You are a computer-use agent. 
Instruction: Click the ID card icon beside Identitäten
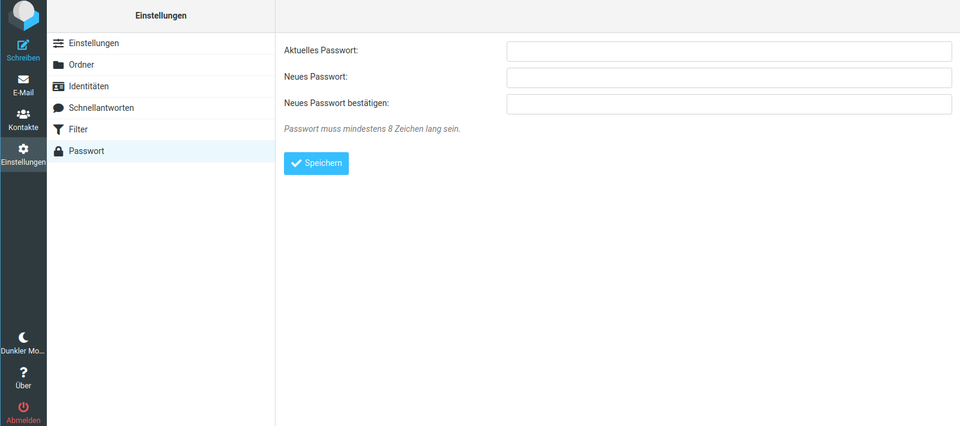coord(58,87)
